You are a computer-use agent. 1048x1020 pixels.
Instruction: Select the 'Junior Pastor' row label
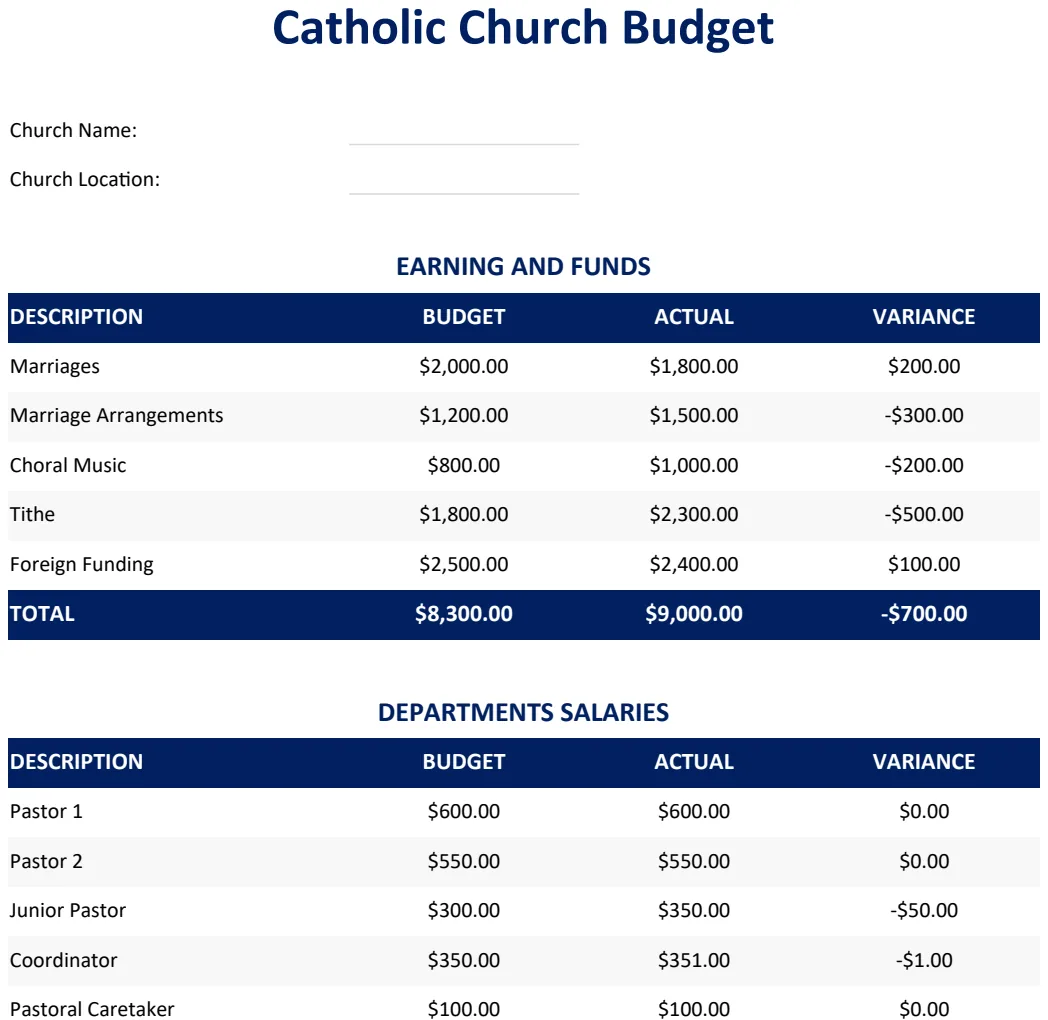click(68, 911)
